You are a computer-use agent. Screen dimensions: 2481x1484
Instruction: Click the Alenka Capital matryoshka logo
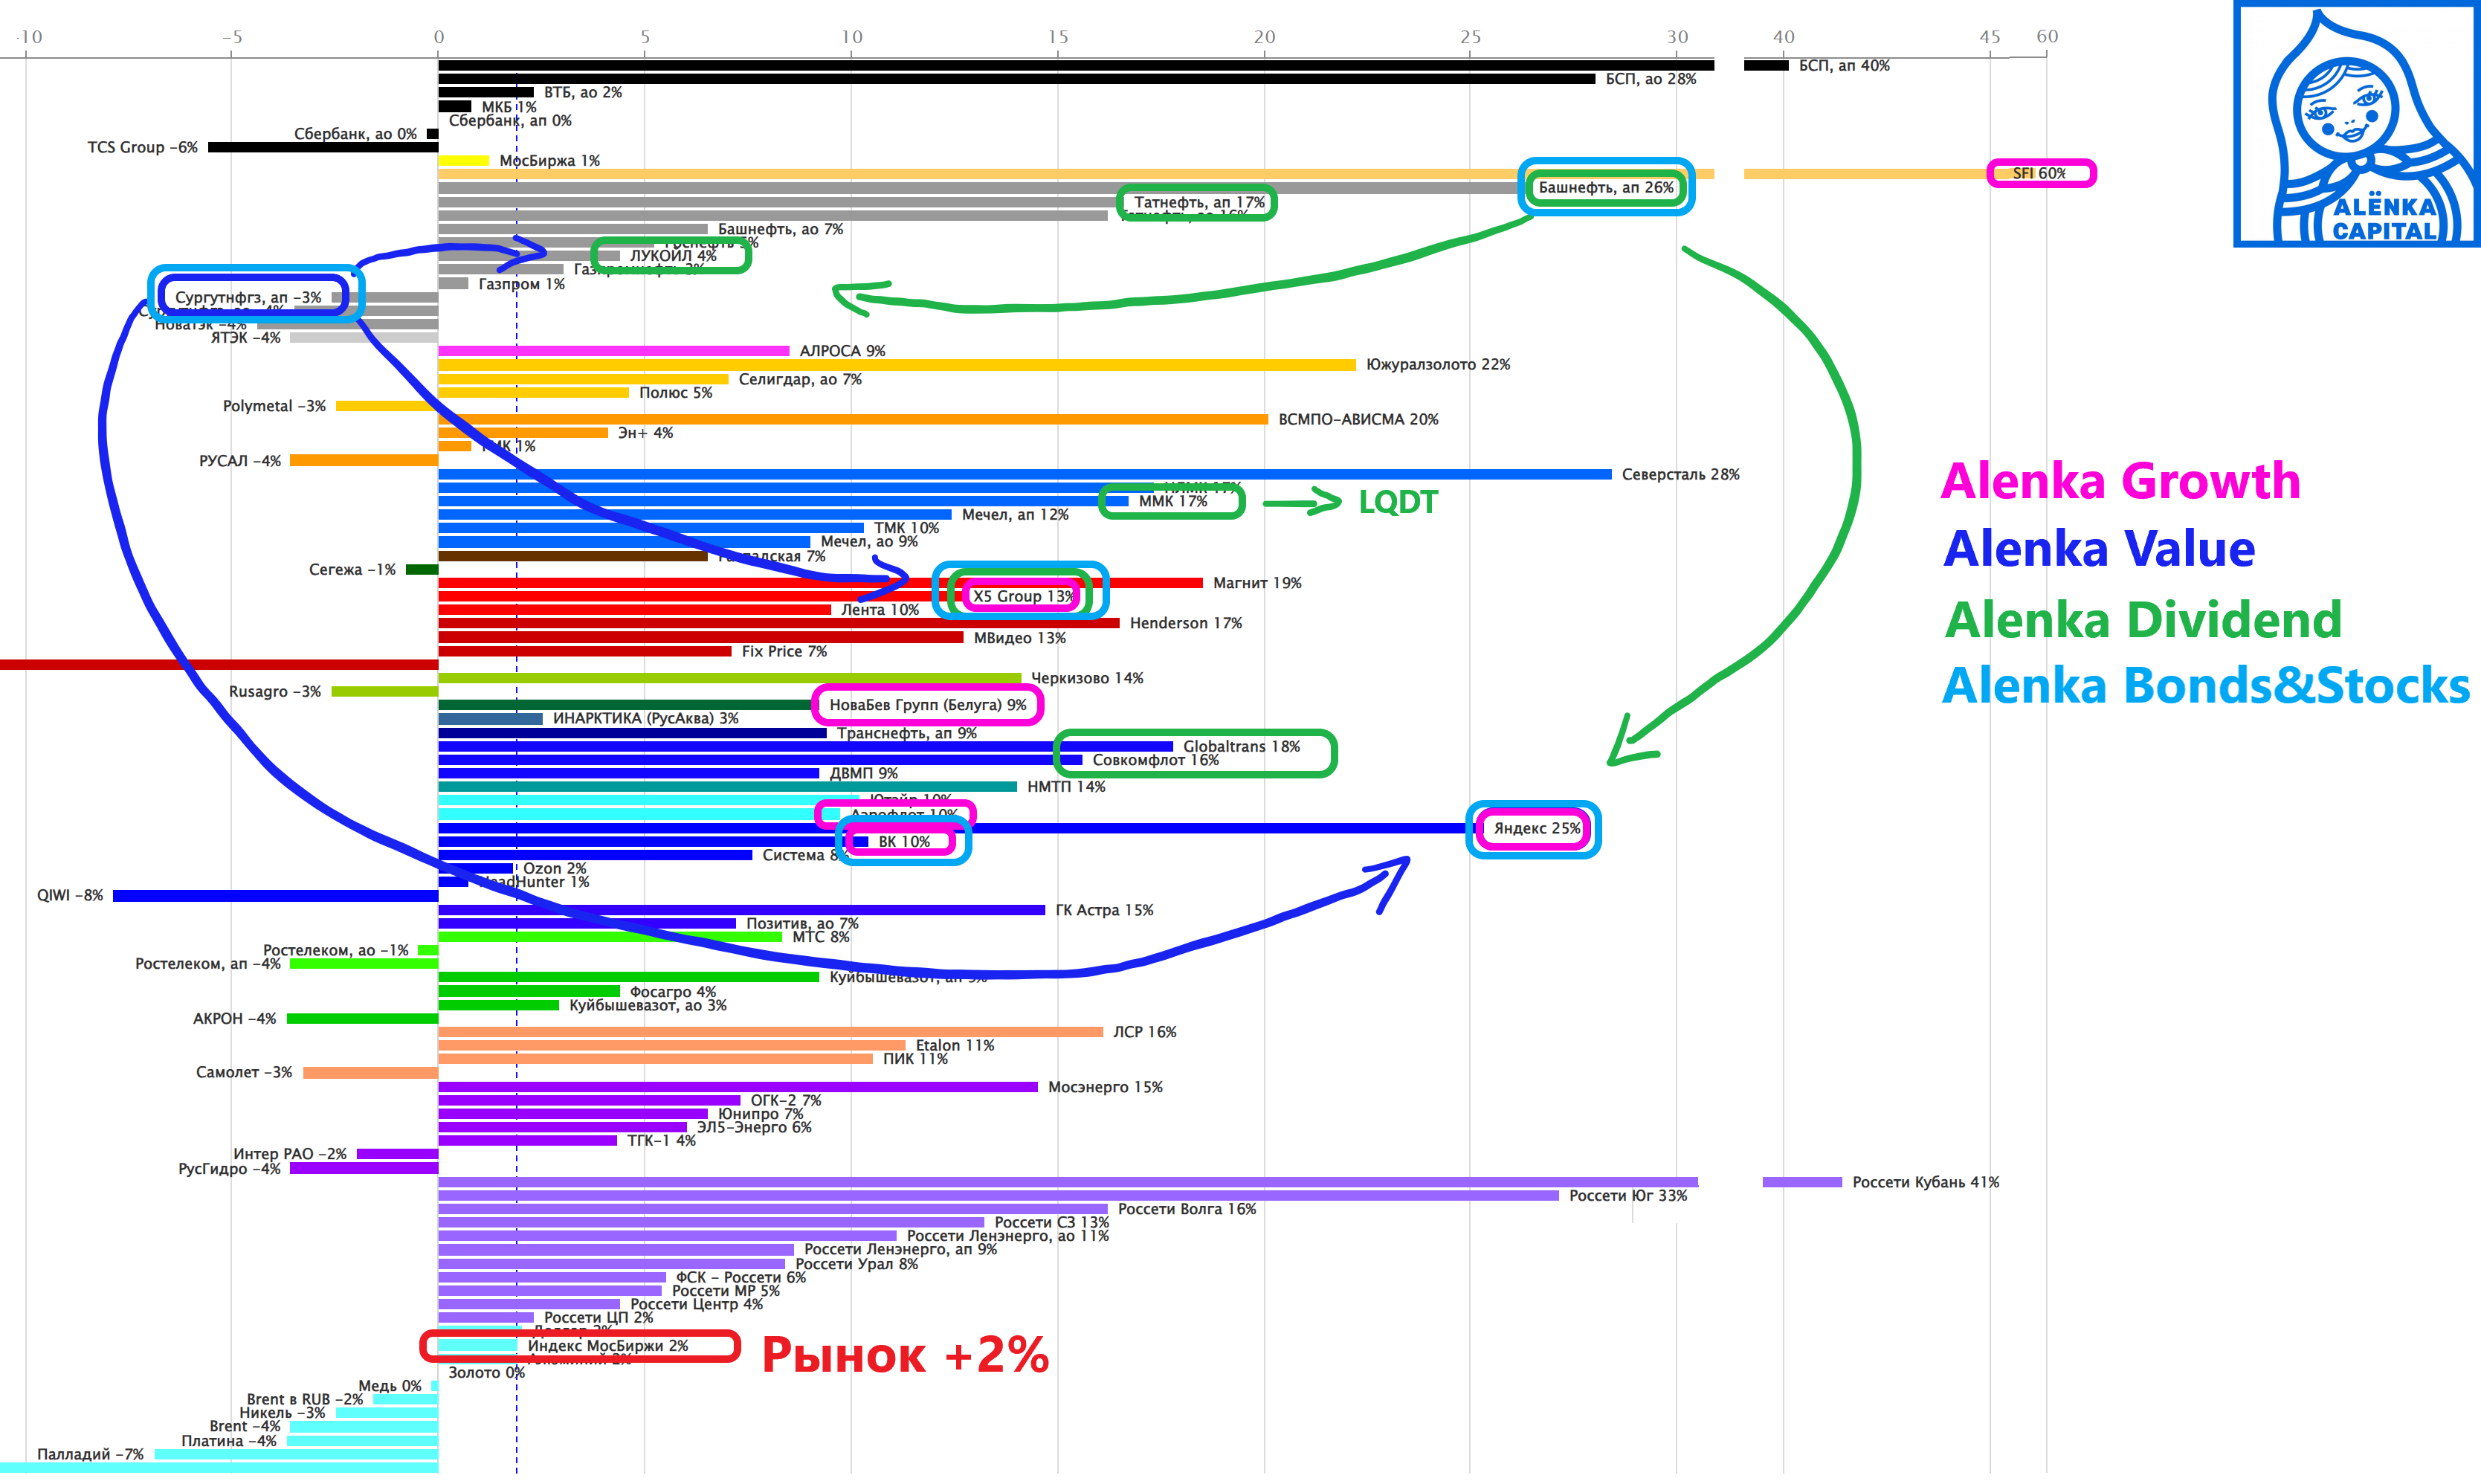tap(2356, 124)
